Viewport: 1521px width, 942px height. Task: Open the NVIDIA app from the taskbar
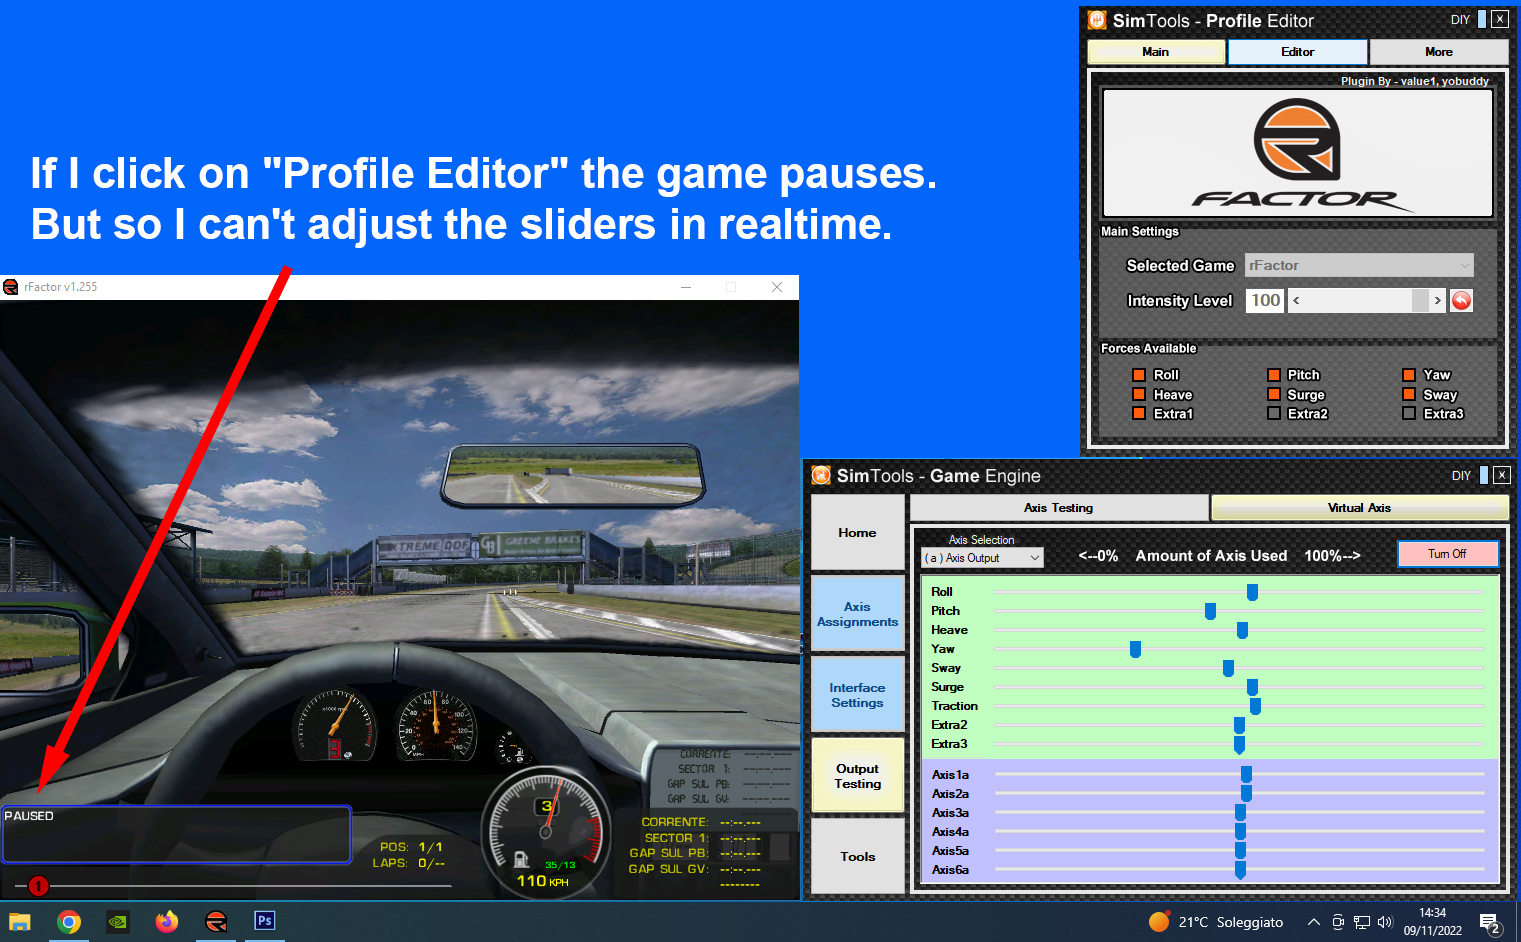pyautogui.click(x=118, y=921)
